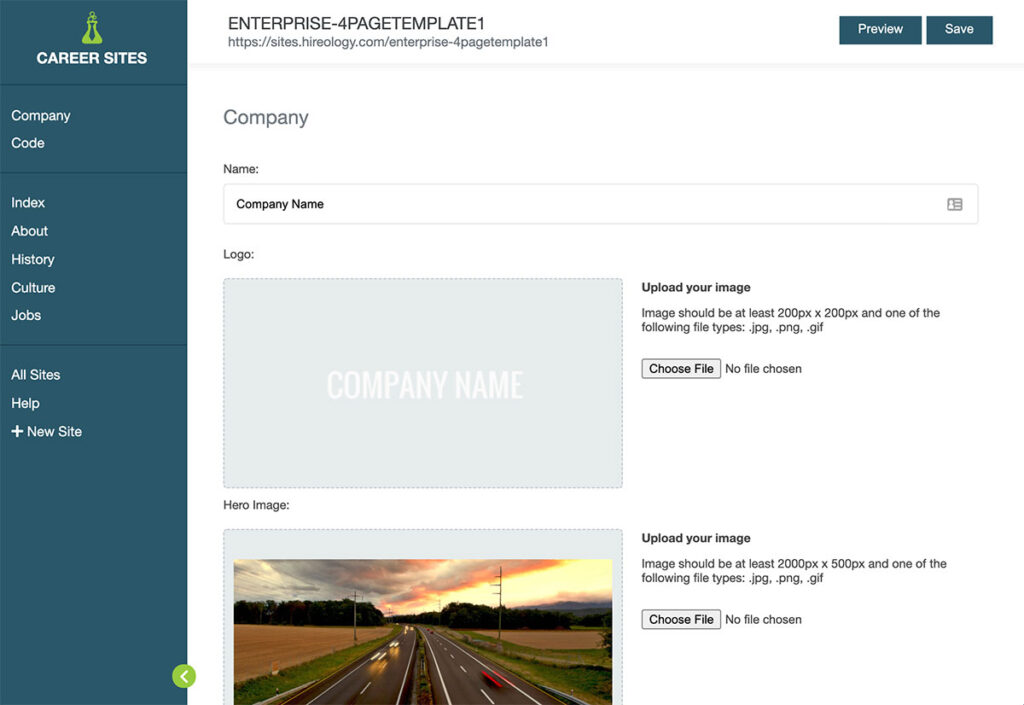
Task: Click the Hero Image label
Action: (x=256, y=505)
